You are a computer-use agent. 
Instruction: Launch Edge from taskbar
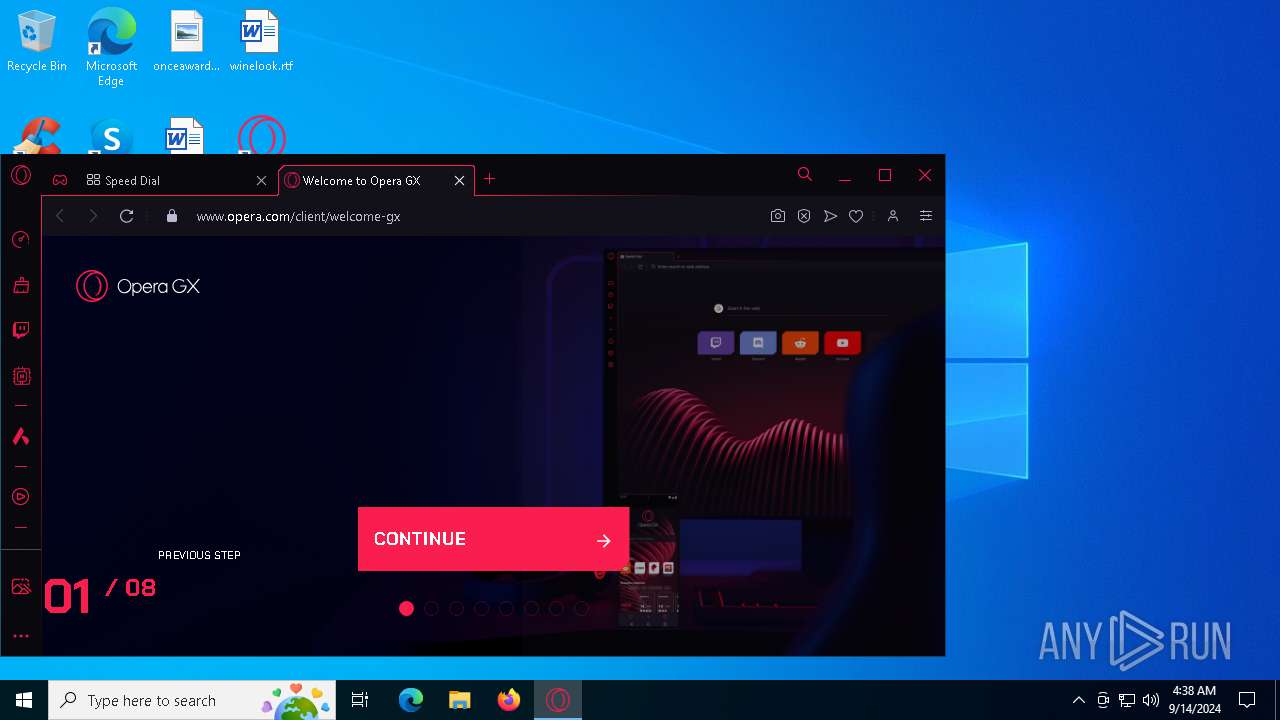[411, 700]
